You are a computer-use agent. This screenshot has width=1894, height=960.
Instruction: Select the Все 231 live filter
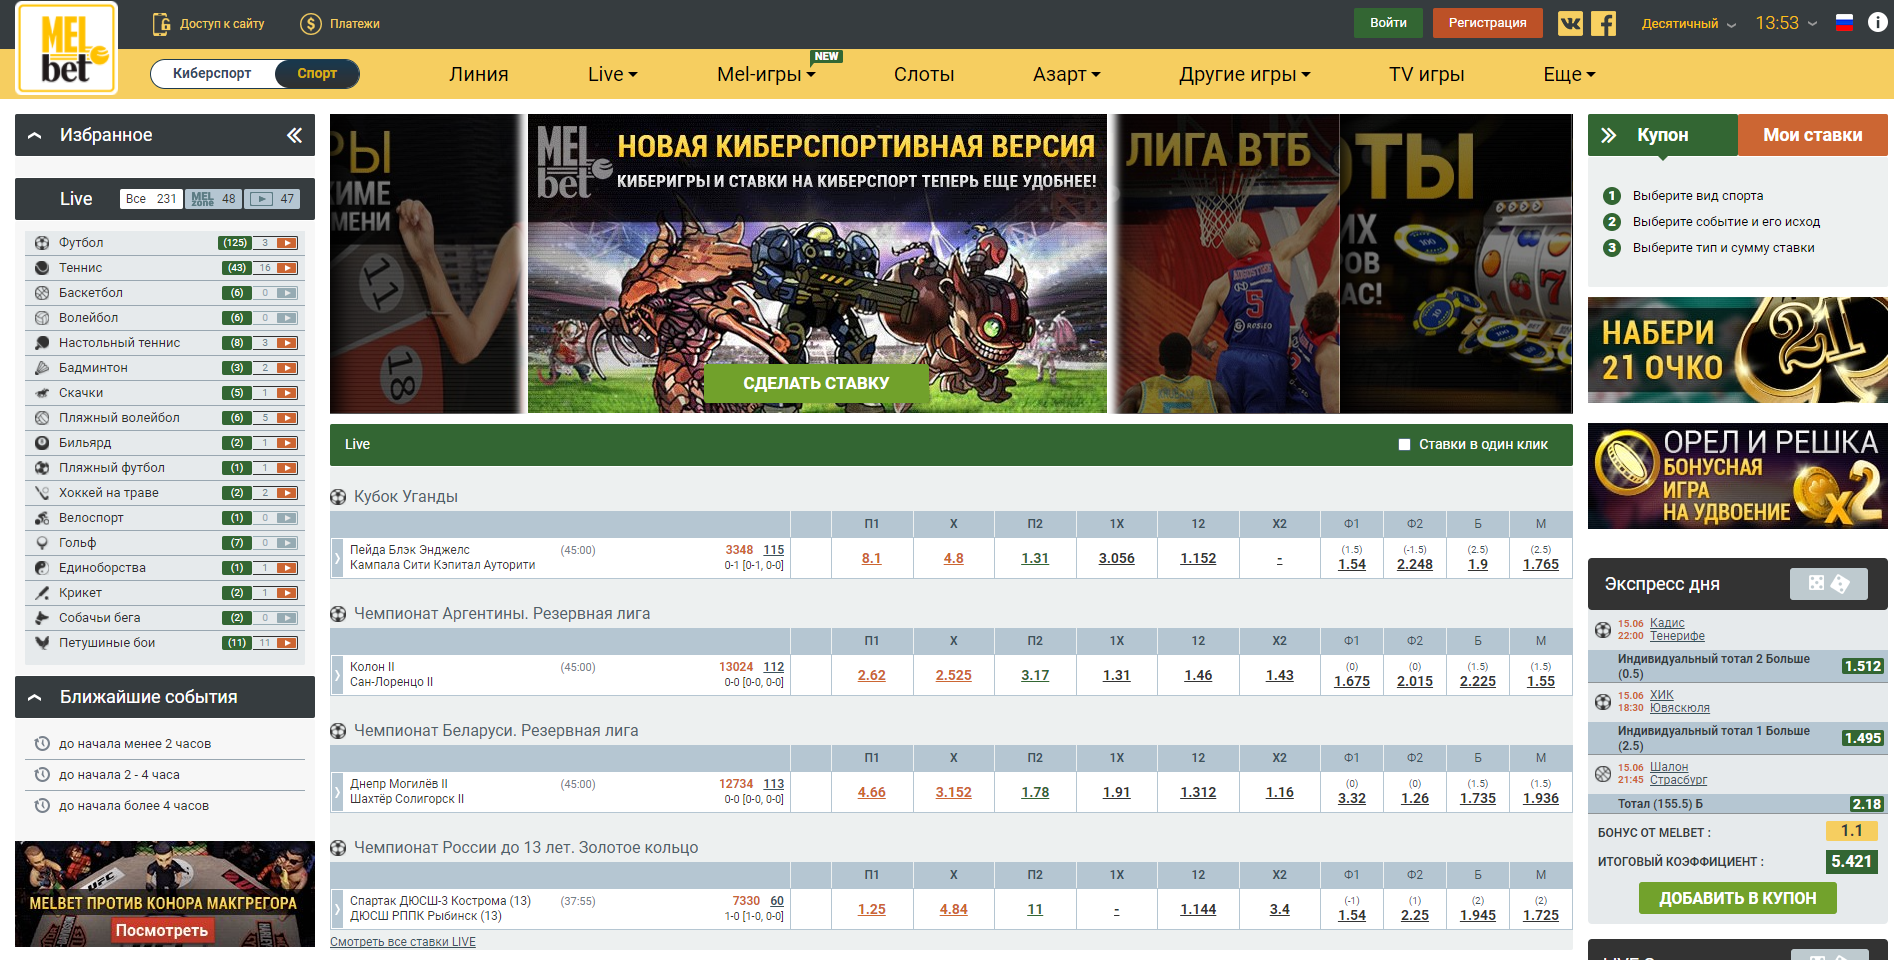(151, 199)
